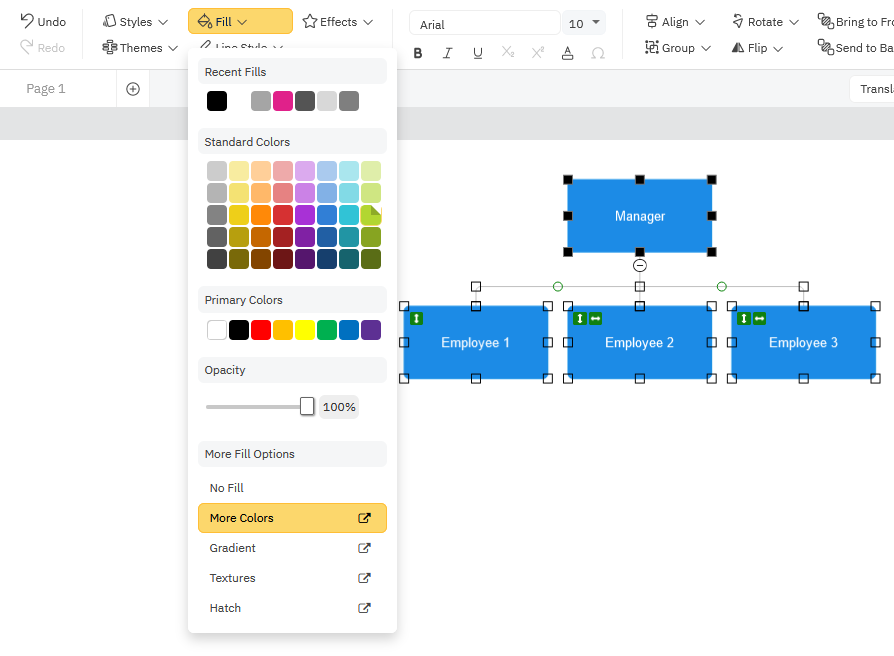The height and width of the screenshot is (656, 894).
Task: Open the Gradient fill options
Action: click(232, 548)
